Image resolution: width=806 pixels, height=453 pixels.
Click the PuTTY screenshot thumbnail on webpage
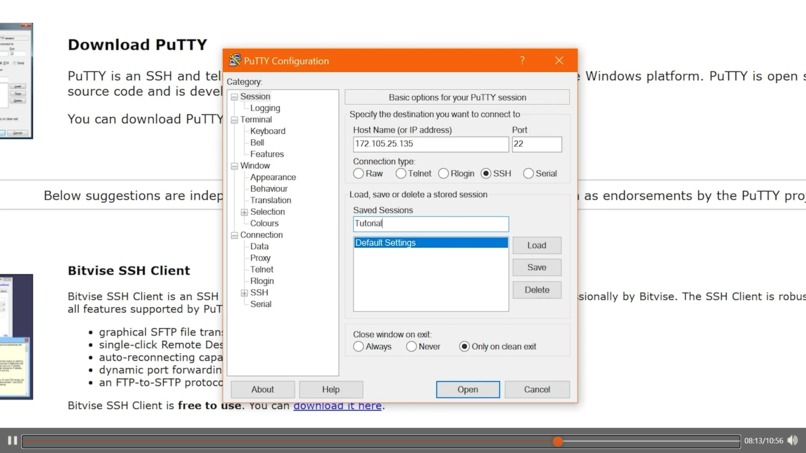click(x=16, y=81)
